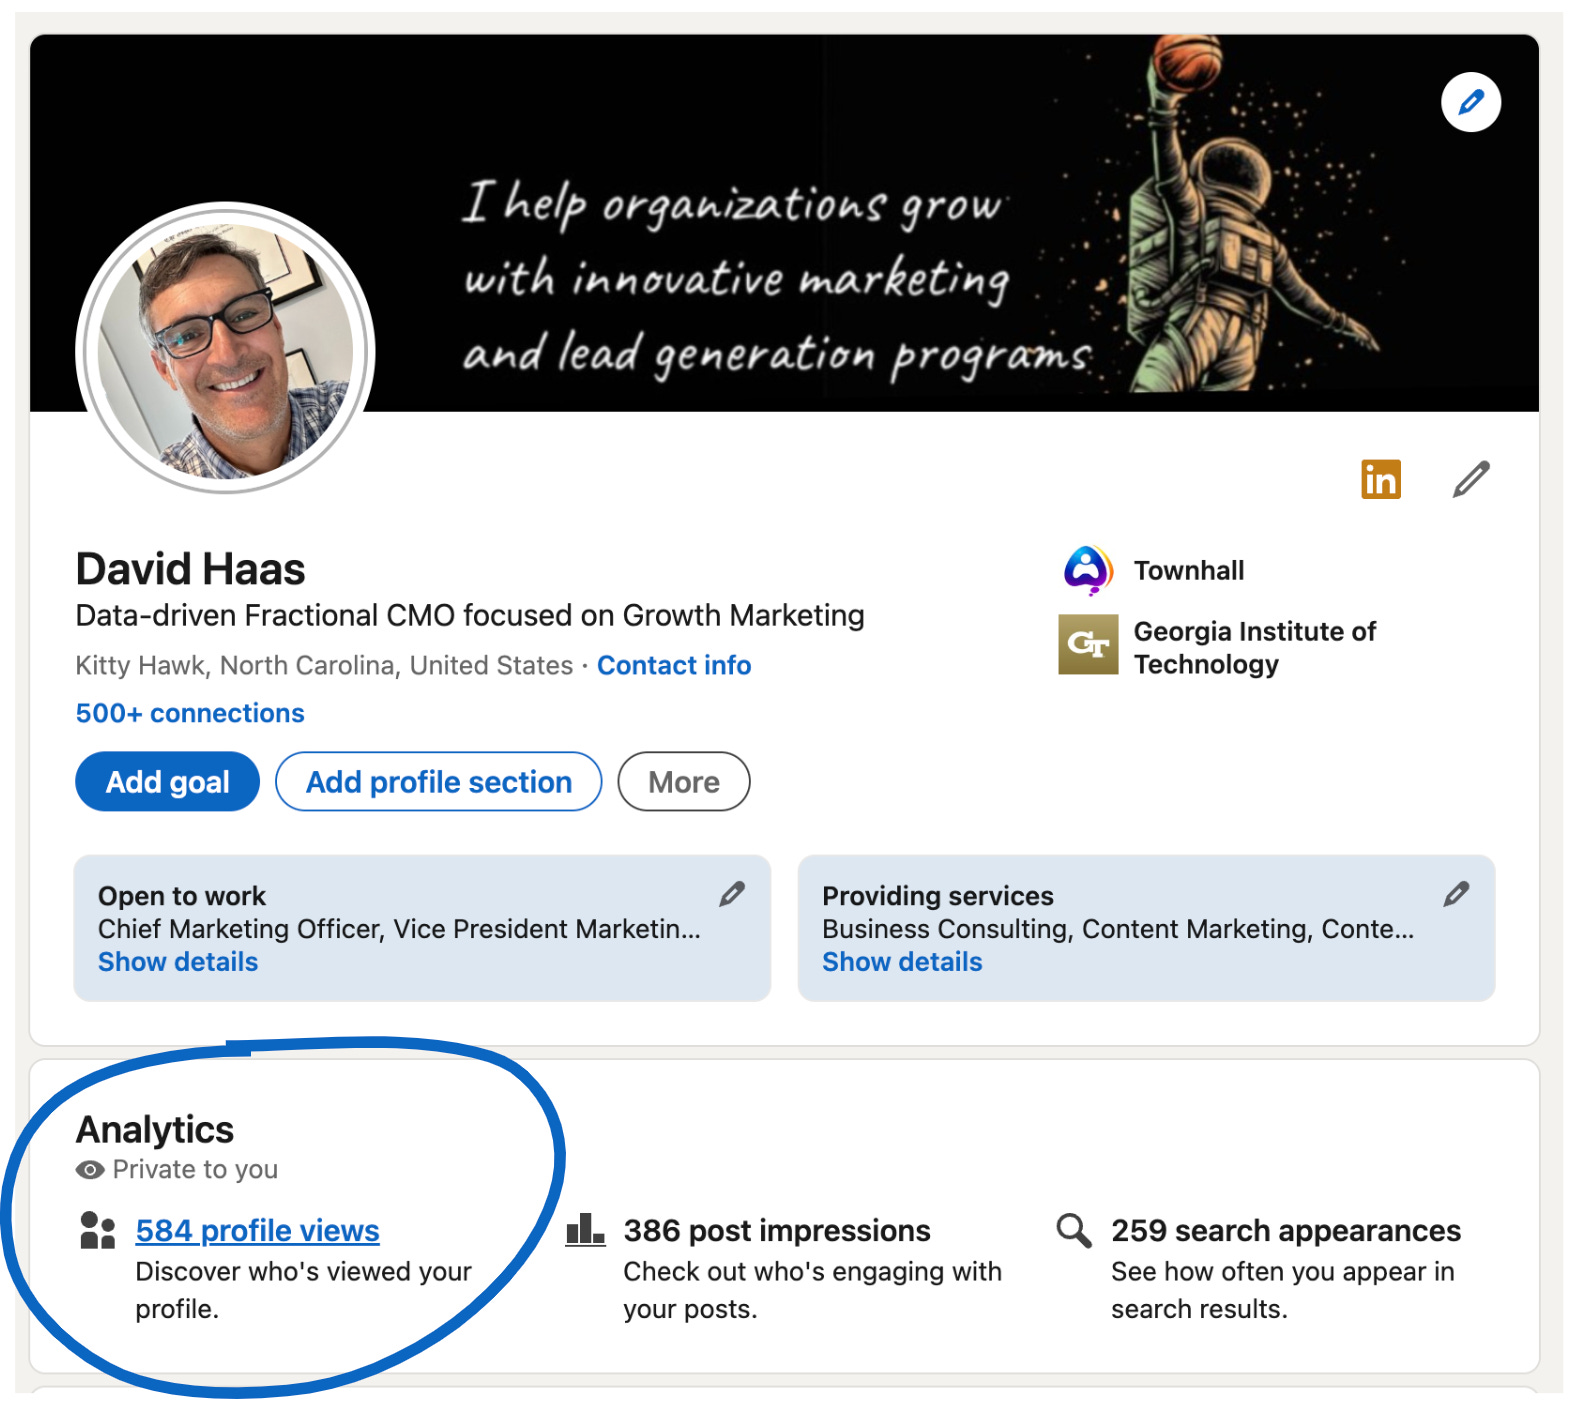
Task: Open the gold LinkedIn premium badge
Action: pyautogui.click(x=1380, y=479)
